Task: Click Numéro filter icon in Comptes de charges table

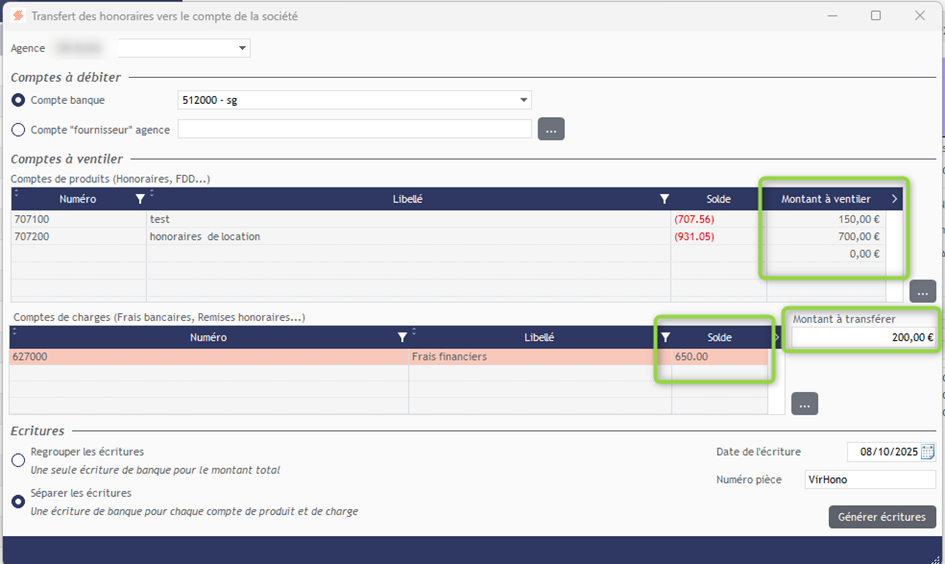Action: point(402,338)
